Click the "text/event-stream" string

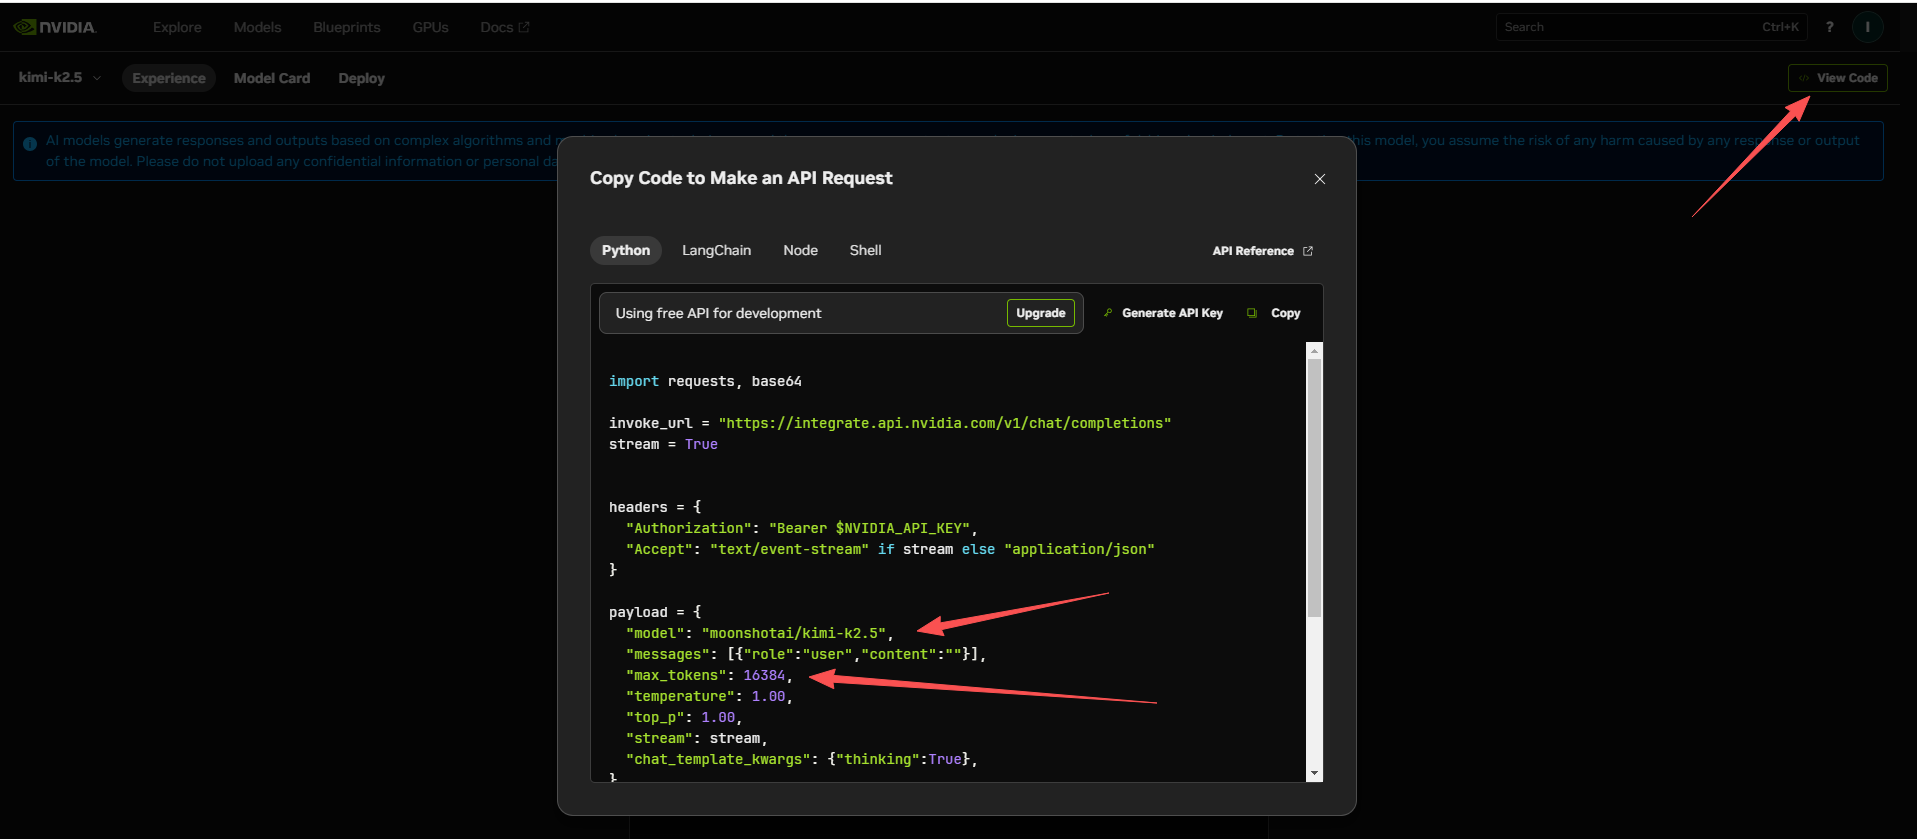789,549
